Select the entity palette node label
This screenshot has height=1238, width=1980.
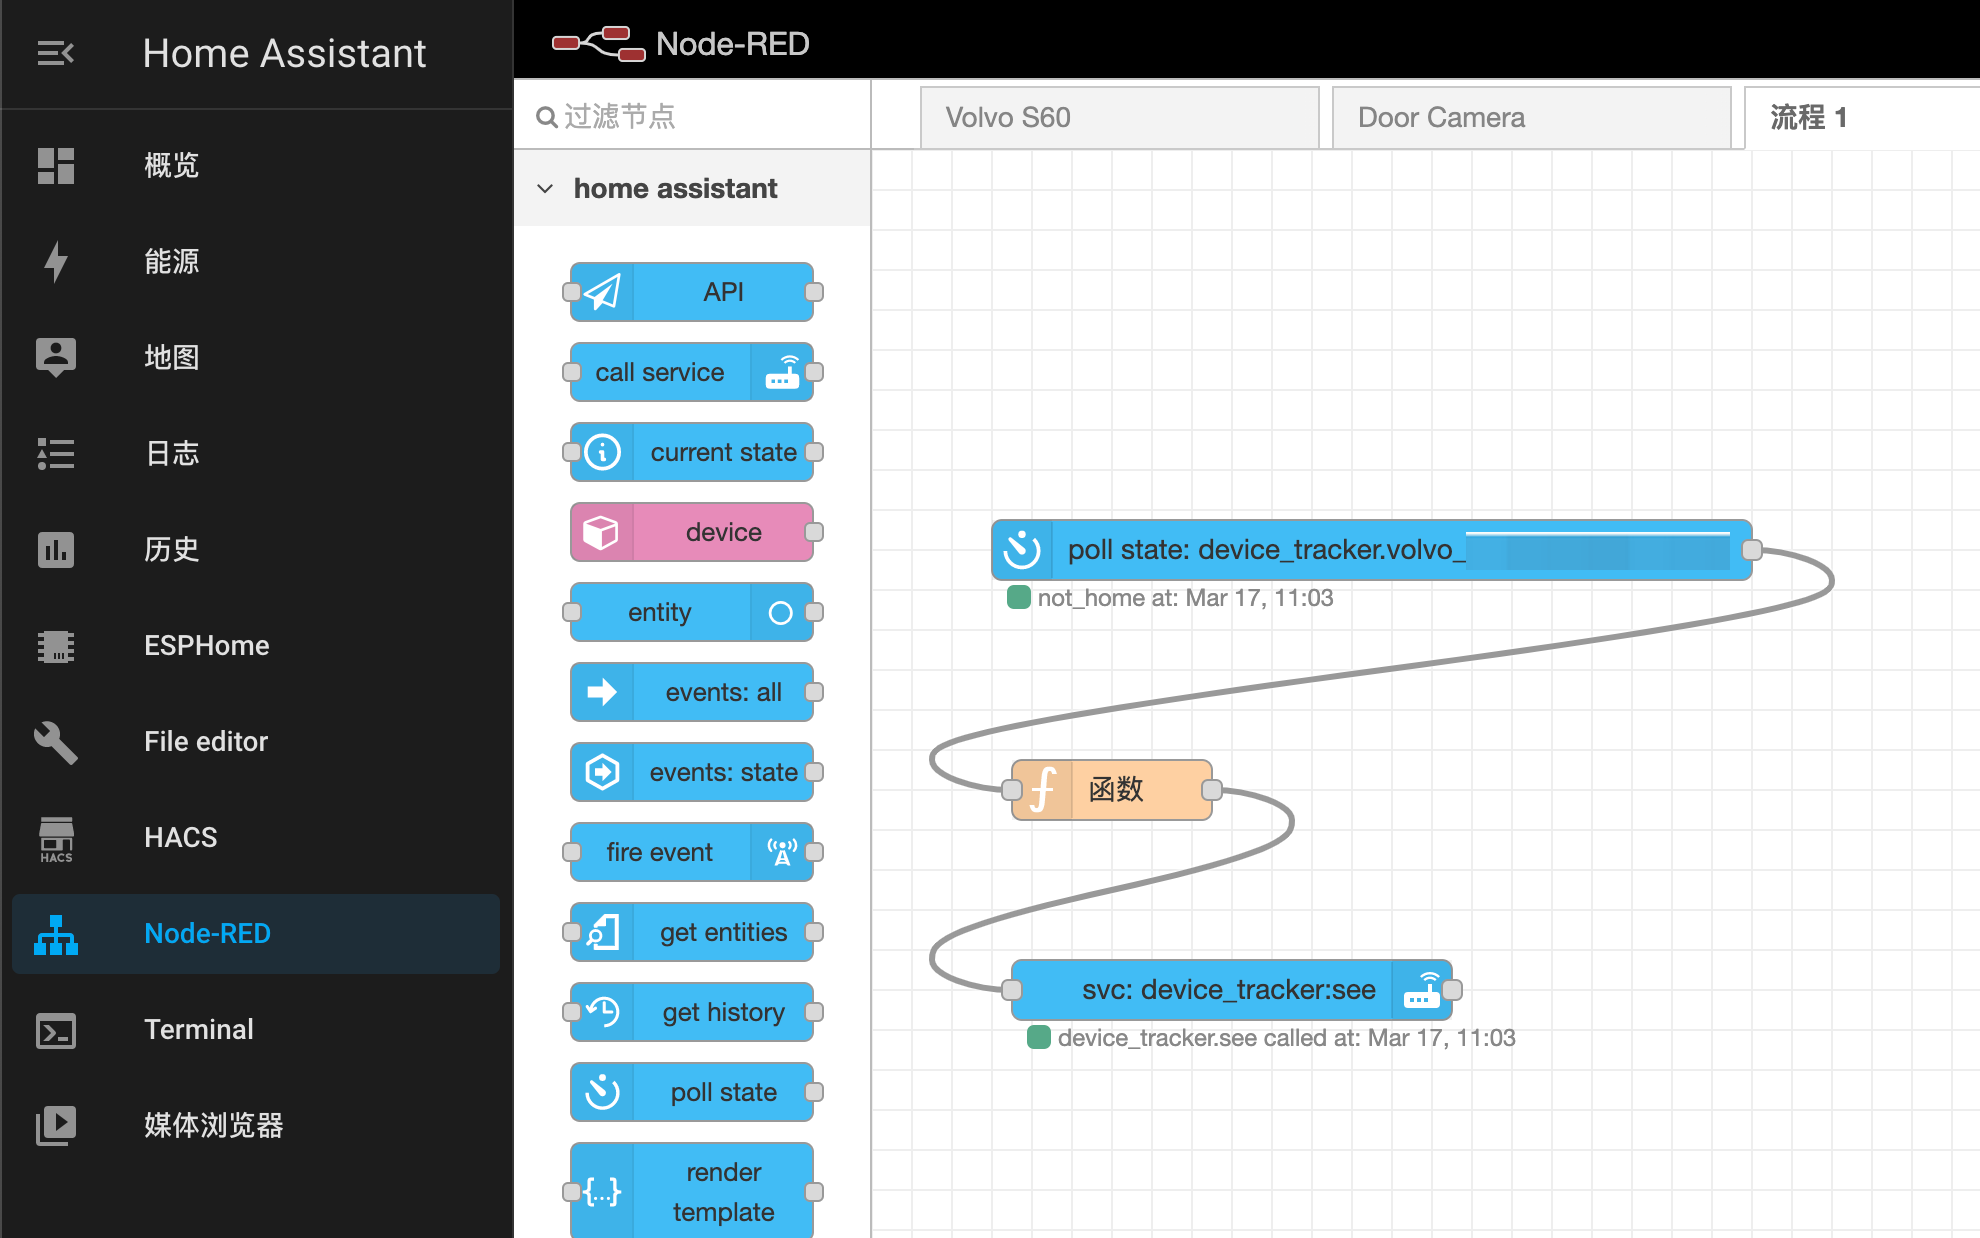click(x=660, y=612)
